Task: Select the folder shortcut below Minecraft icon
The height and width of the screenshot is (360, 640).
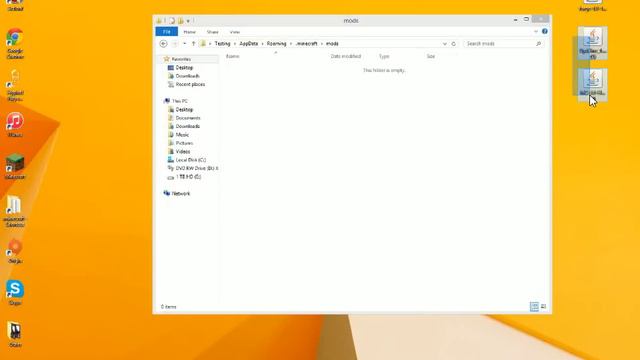Action: [15, 211]
